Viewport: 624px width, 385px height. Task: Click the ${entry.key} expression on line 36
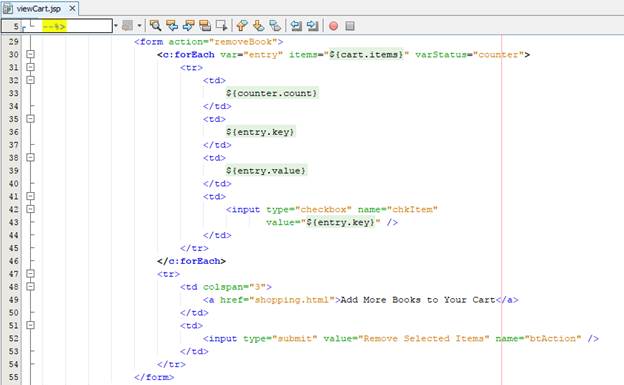coord(260,132)
